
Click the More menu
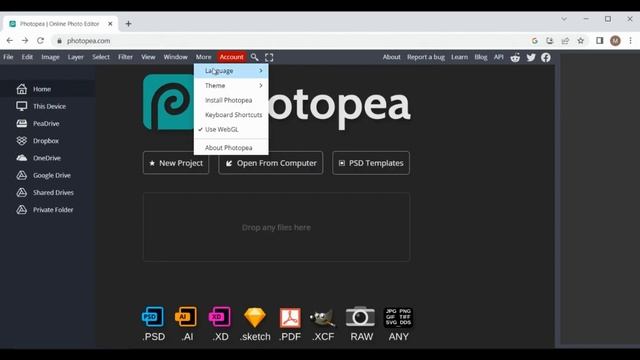[x=203, y=57]
